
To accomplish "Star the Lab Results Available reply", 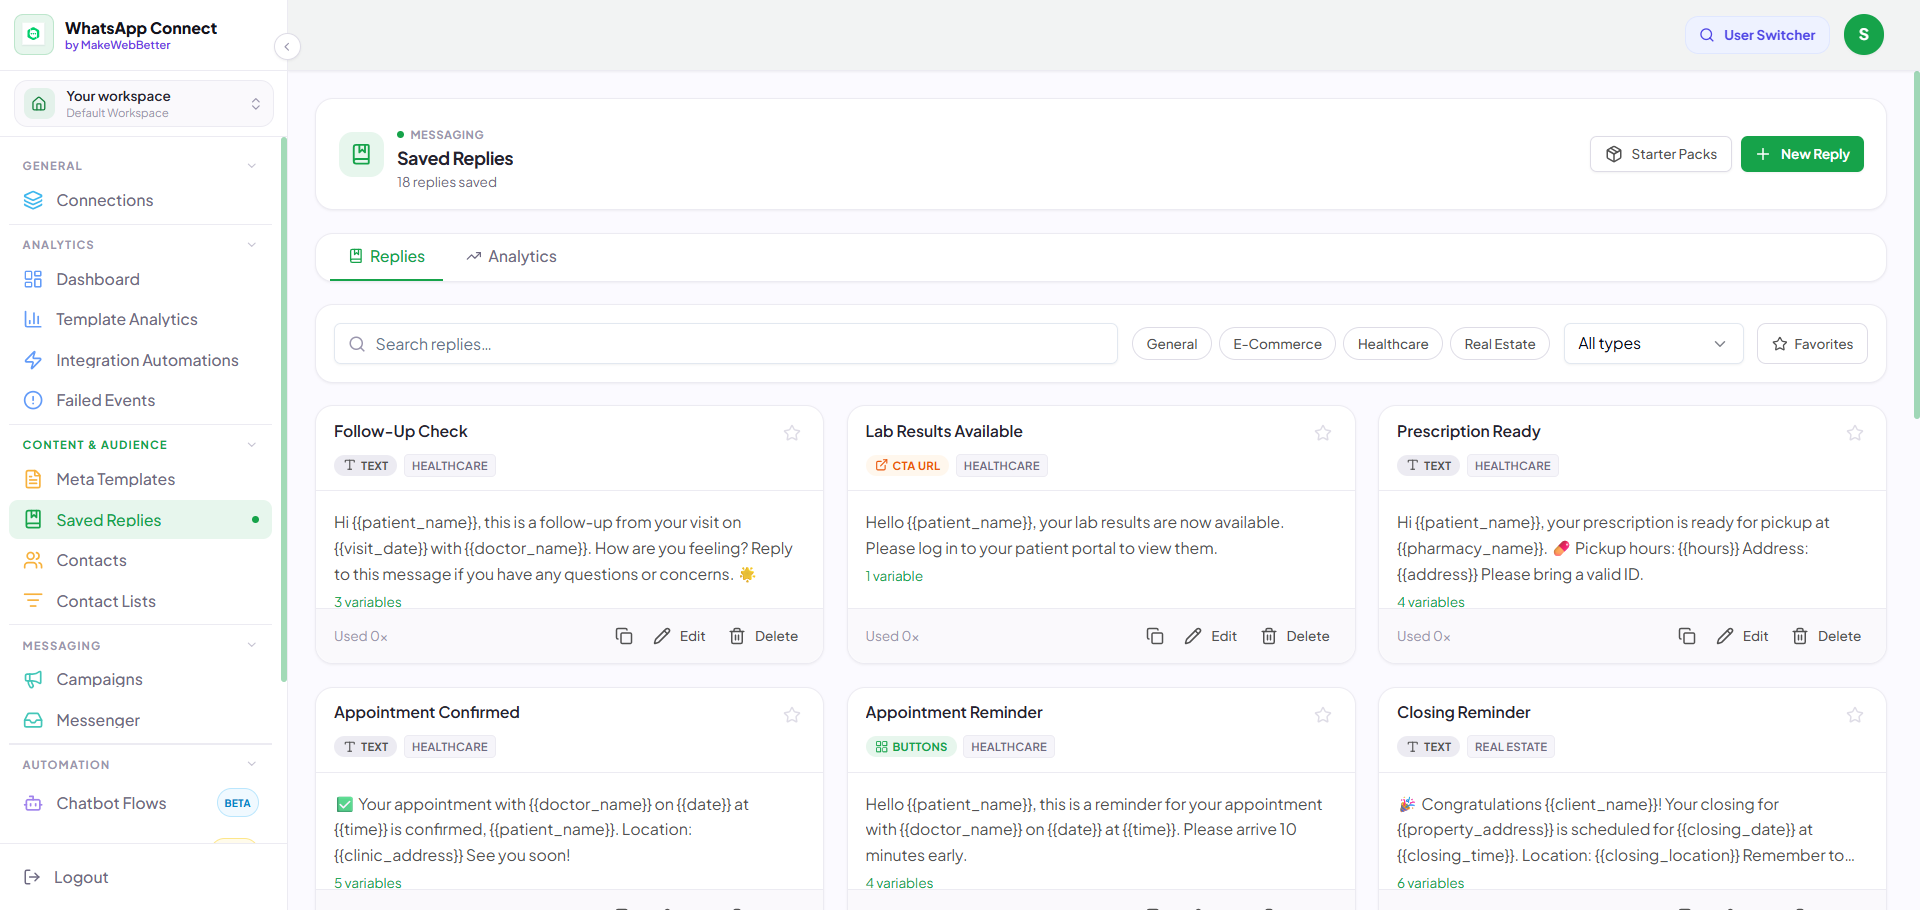I will (1323, 433).
